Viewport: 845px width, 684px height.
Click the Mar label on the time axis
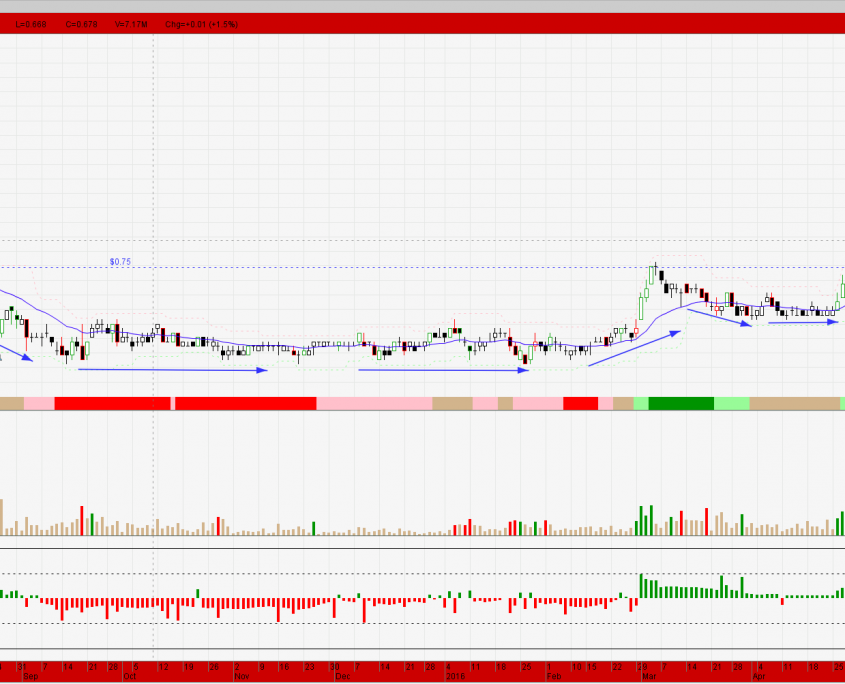pyautogui.click(x=646, y=677)
